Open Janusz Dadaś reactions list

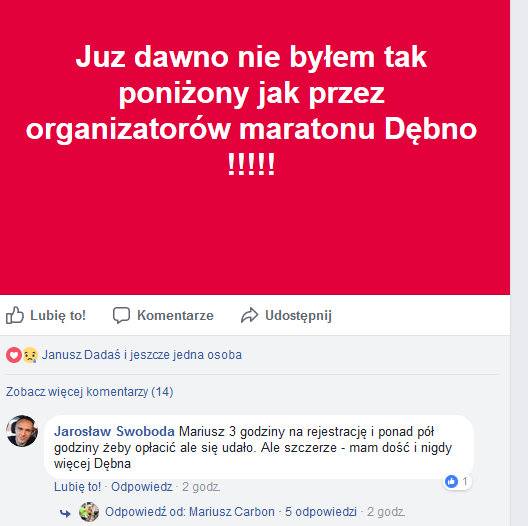tap(141, 355)
